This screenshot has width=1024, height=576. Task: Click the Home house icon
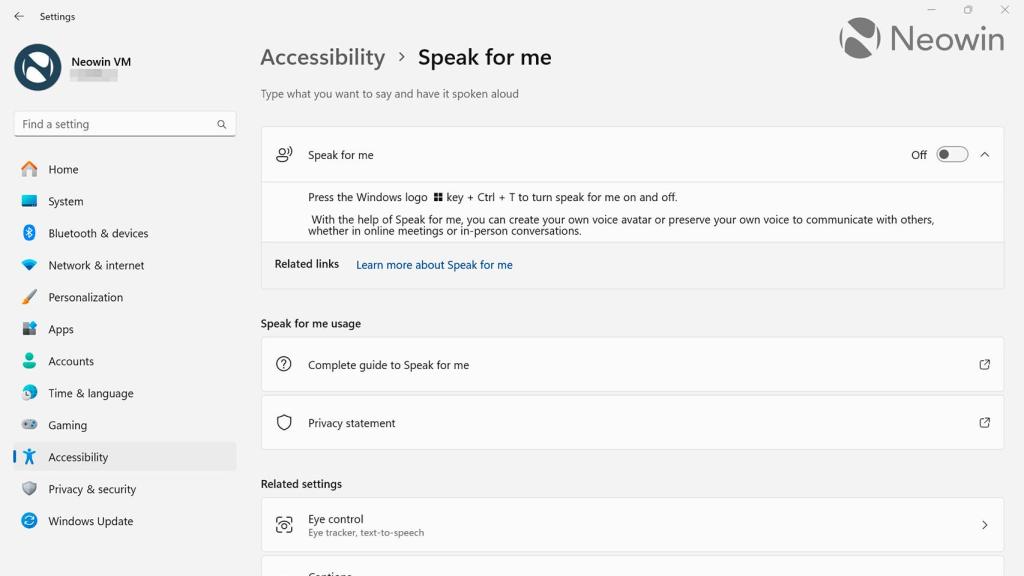[x=29, y=169]
